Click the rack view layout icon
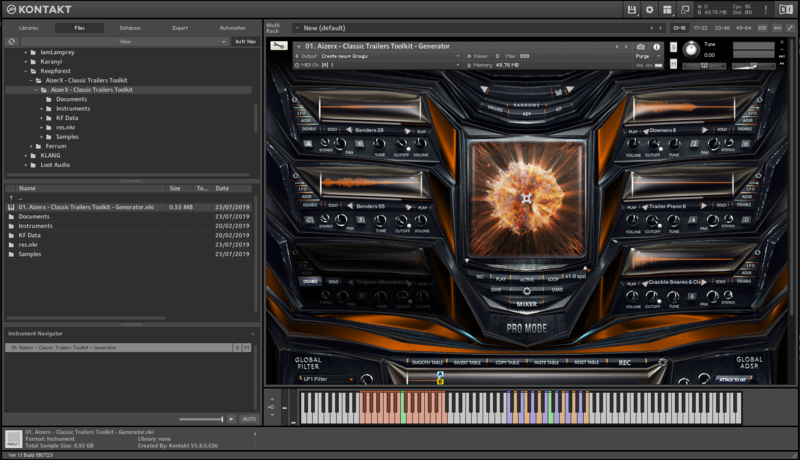The width and height of the screenshot is (800, 460). pos(668,10)
